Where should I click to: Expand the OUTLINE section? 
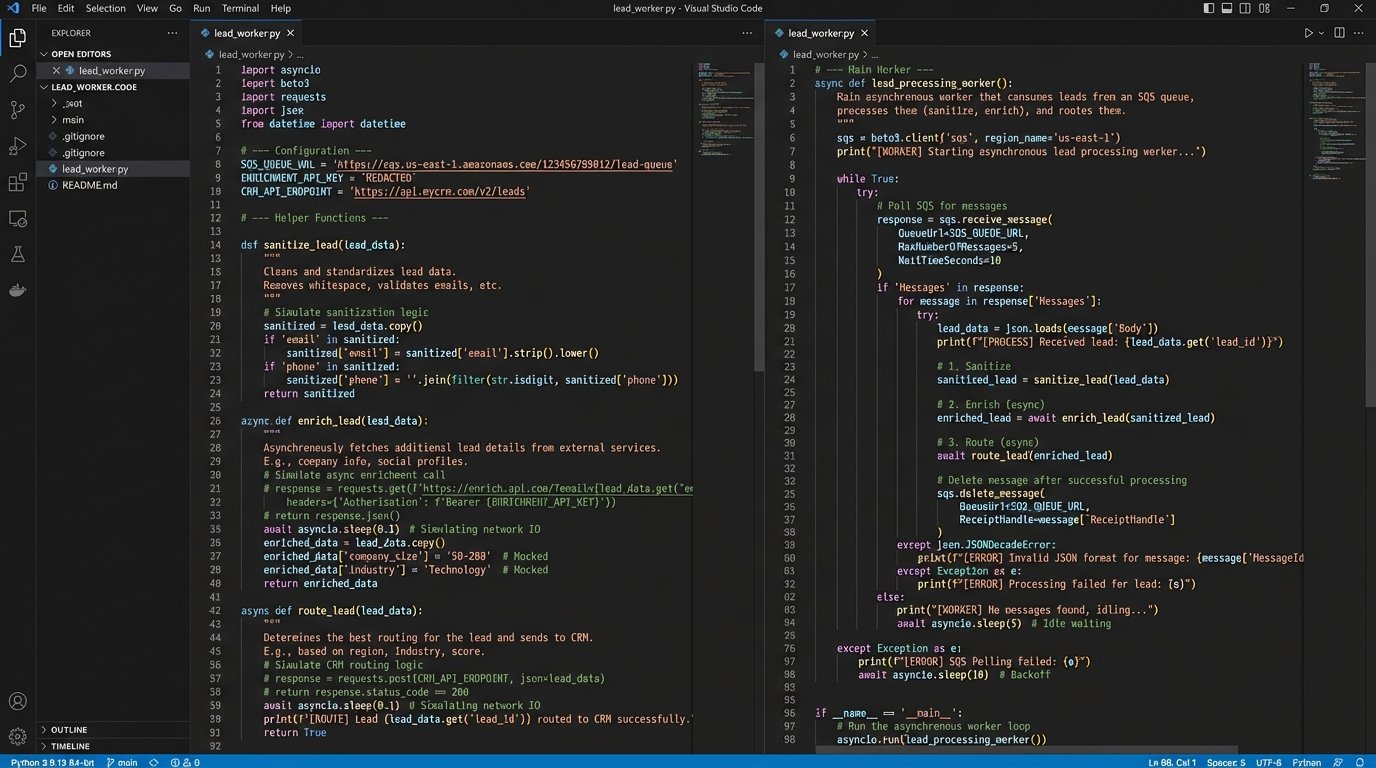tap(69, 730)
